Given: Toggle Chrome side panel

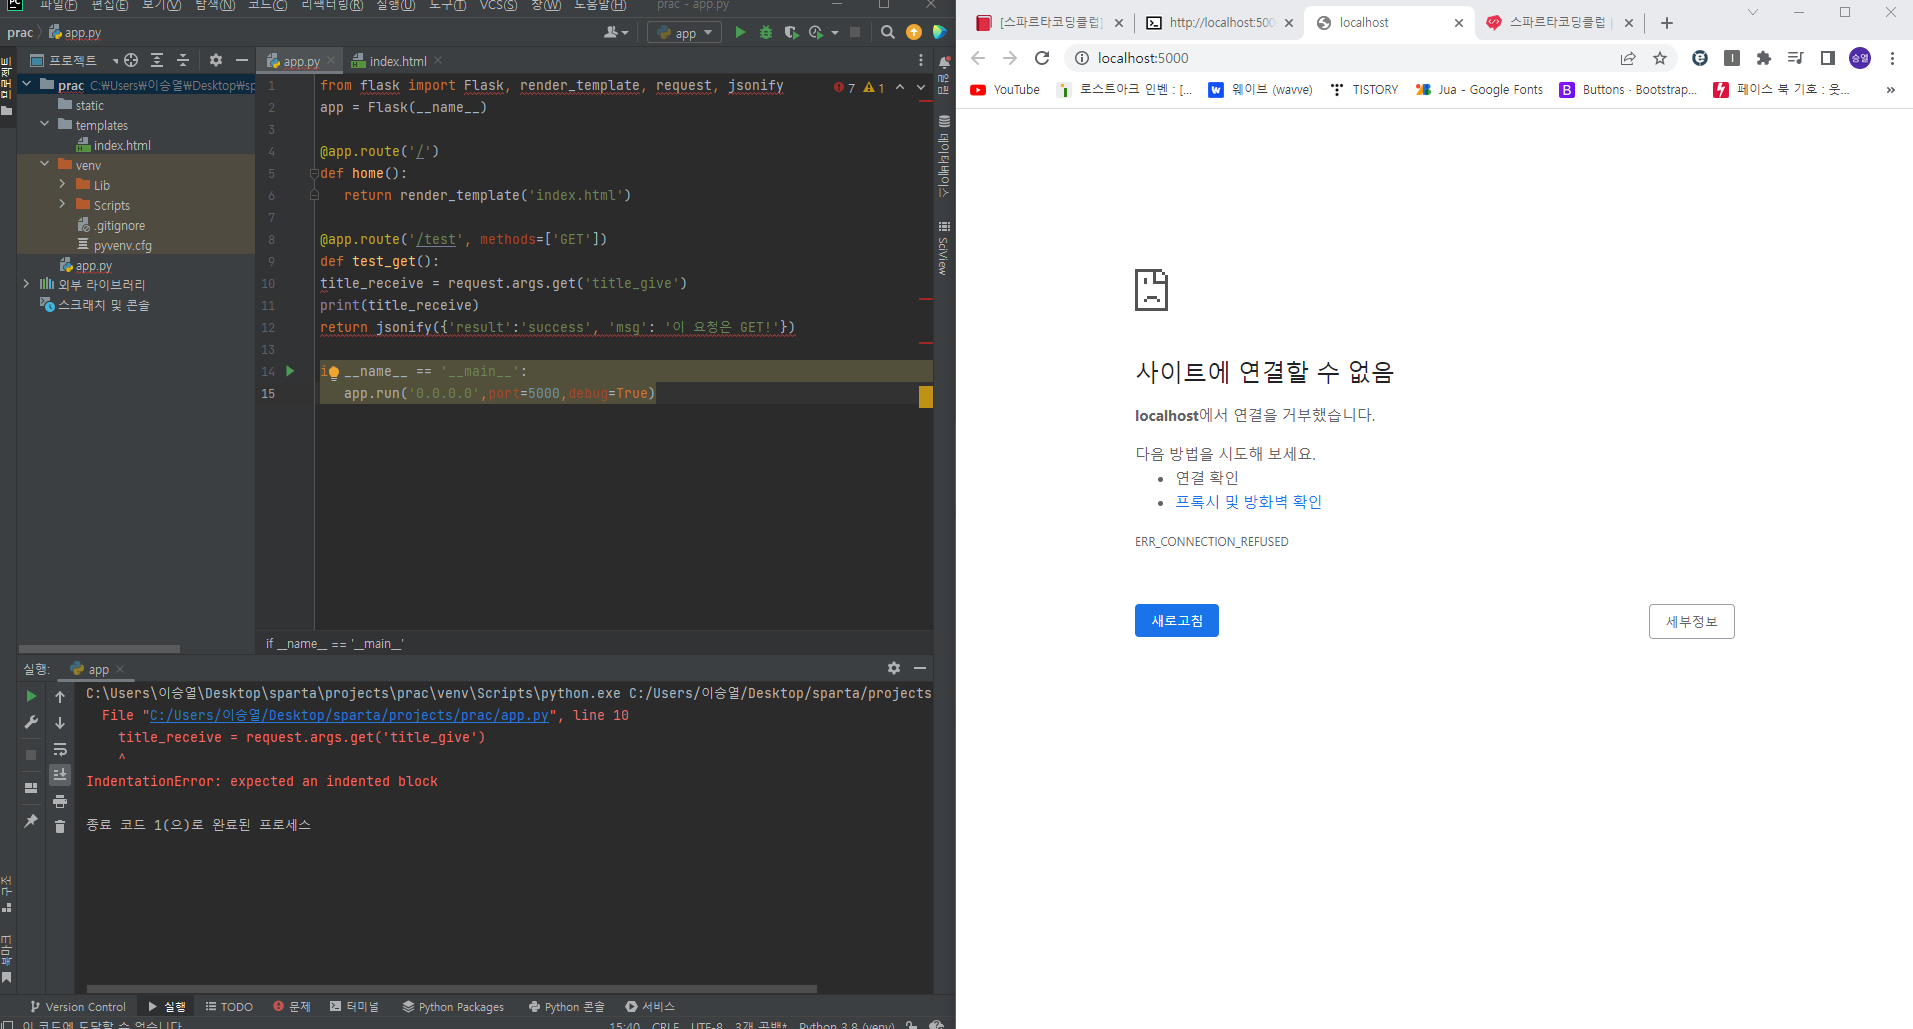Looking at the screenshot, I should coord(1828,58).
